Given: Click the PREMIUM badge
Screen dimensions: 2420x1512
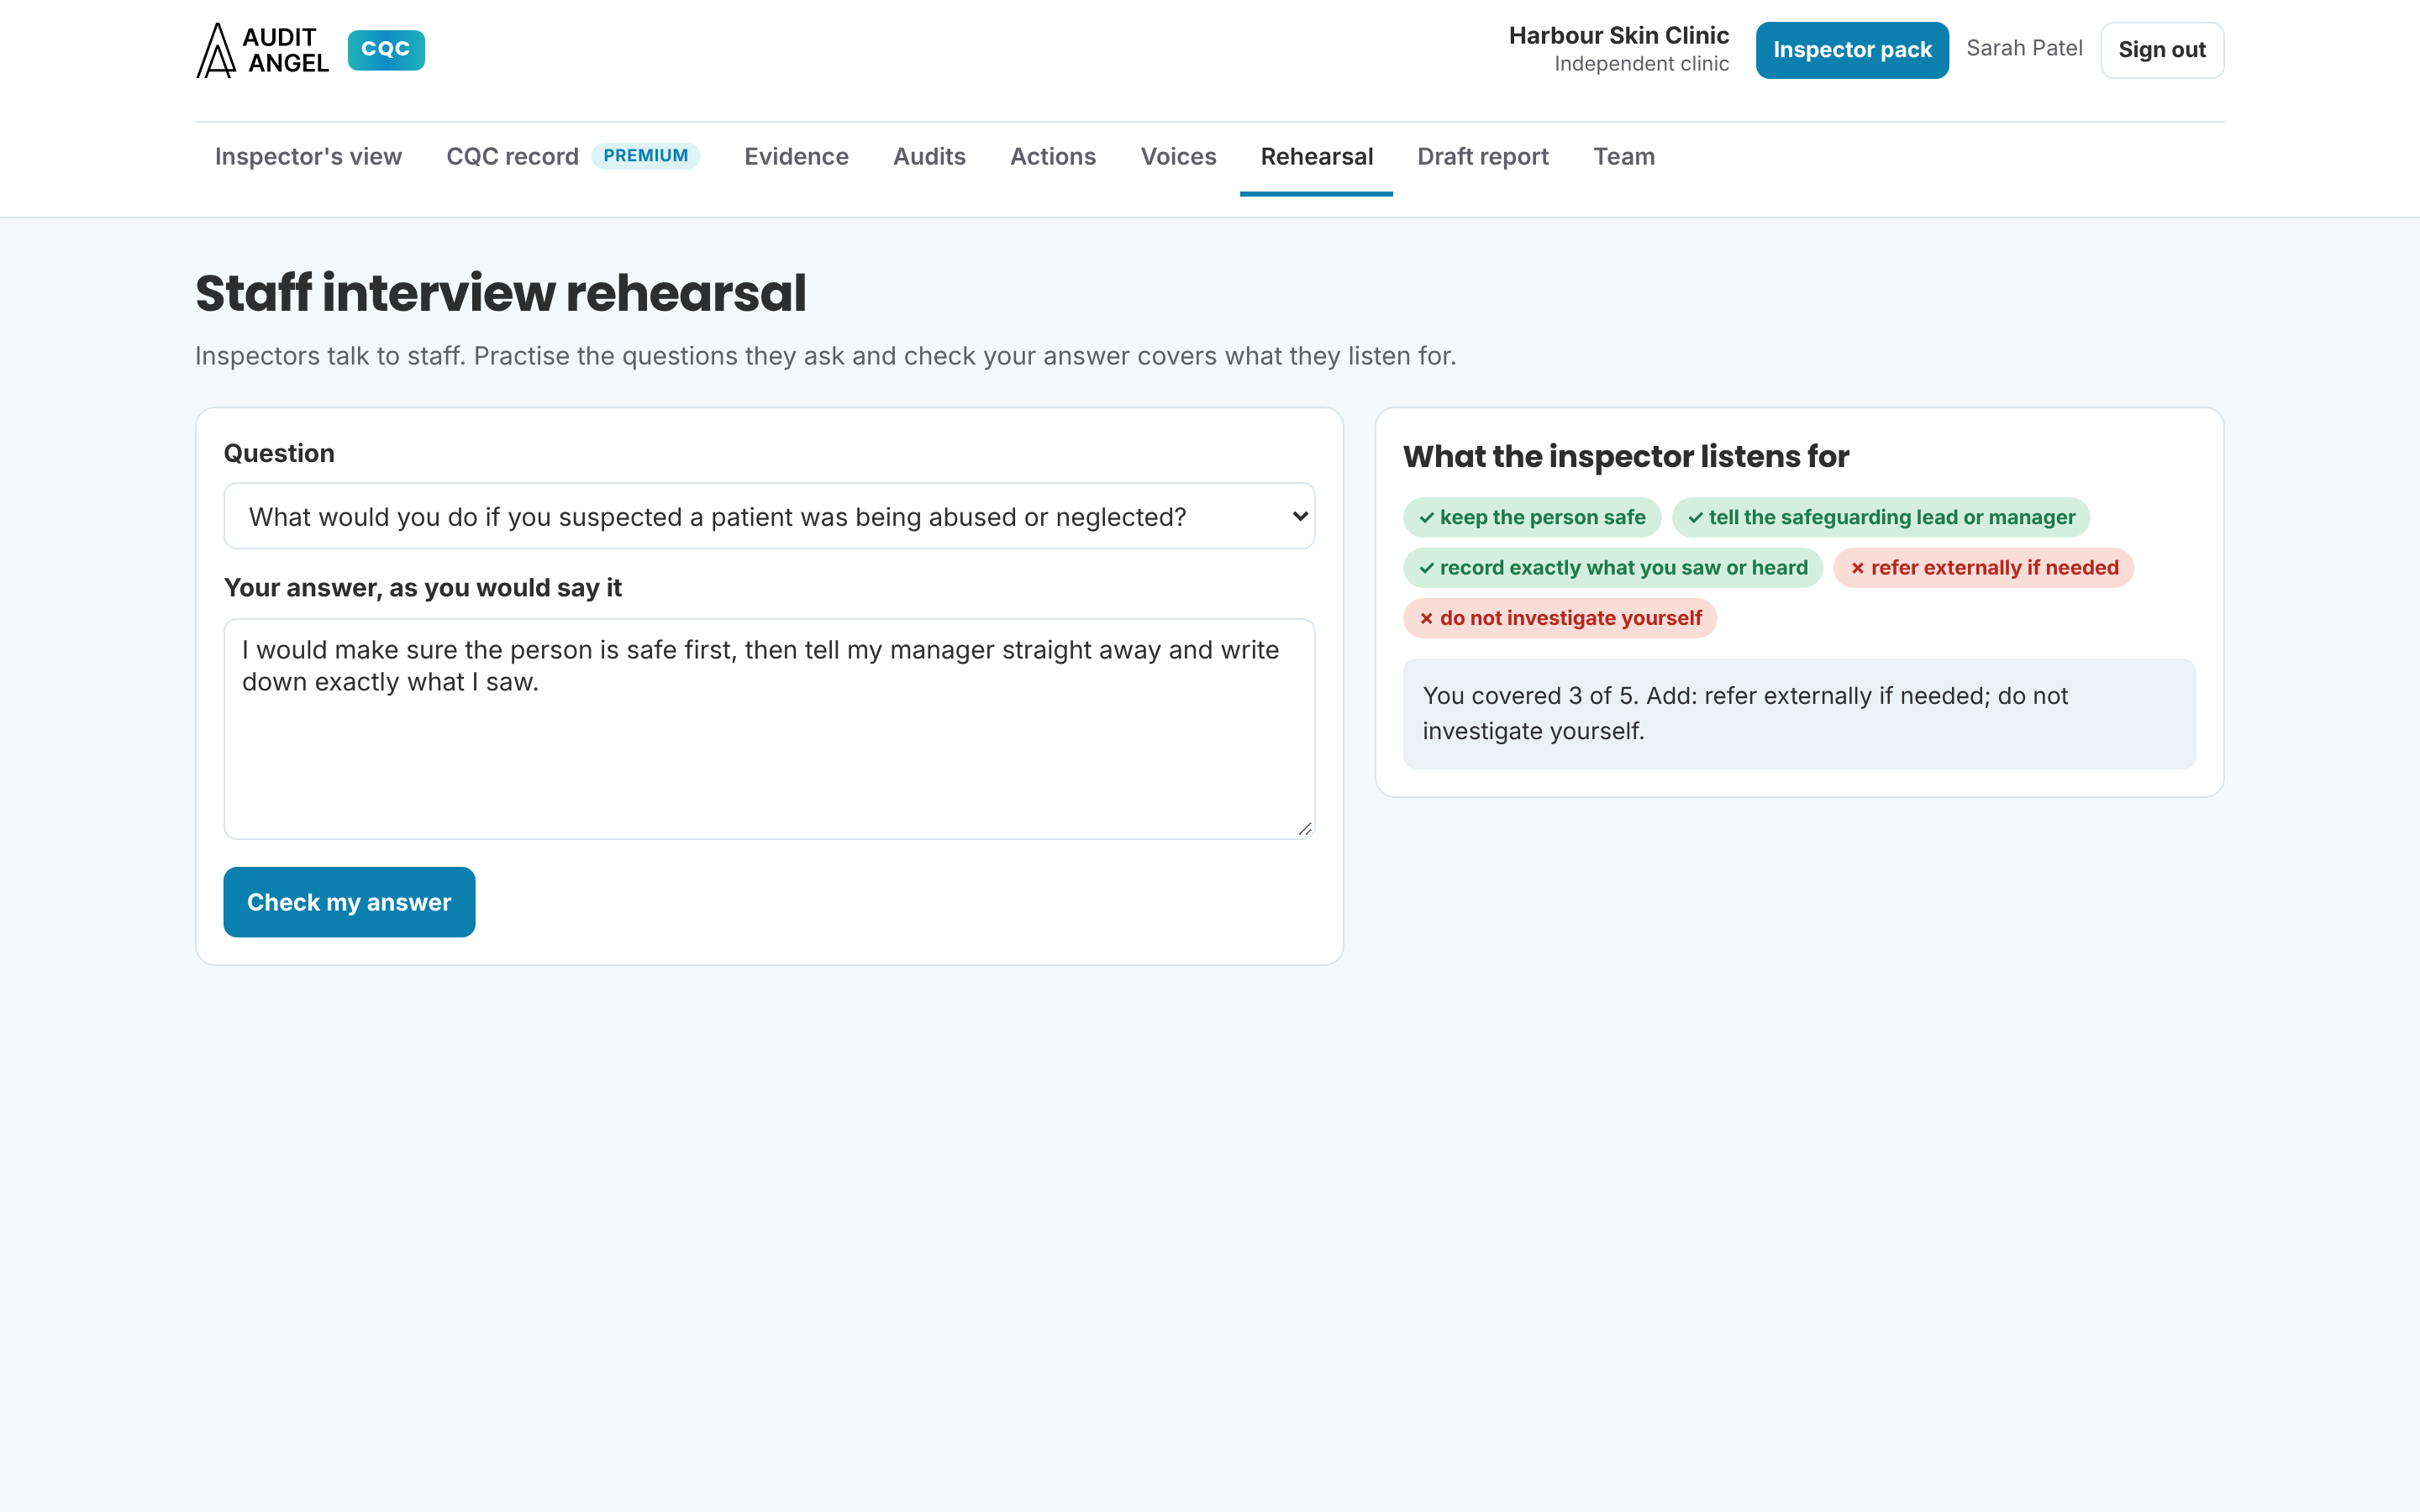Looking at the screenshot, I should 646,156.
